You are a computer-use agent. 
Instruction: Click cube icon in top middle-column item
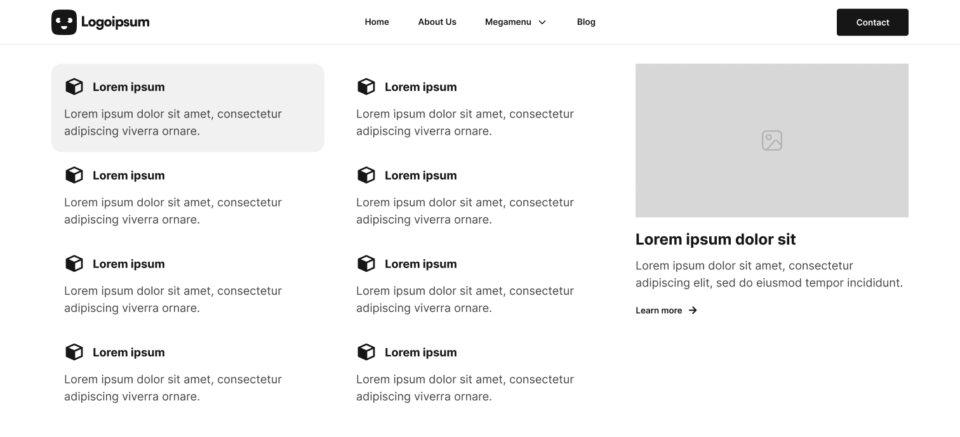[366, 87]
